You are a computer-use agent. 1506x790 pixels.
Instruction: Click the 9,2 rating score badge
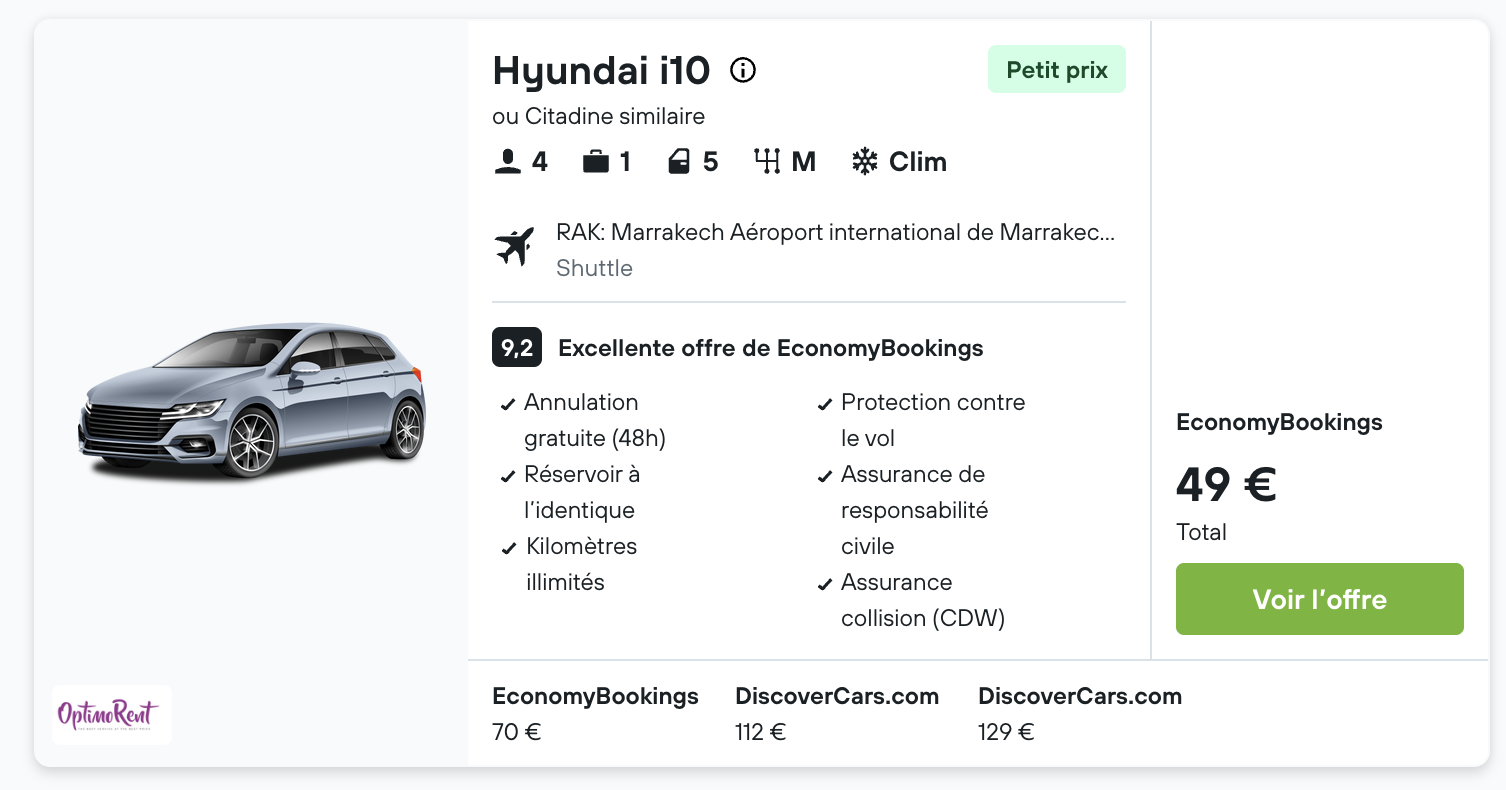click(x=516, y=348)
